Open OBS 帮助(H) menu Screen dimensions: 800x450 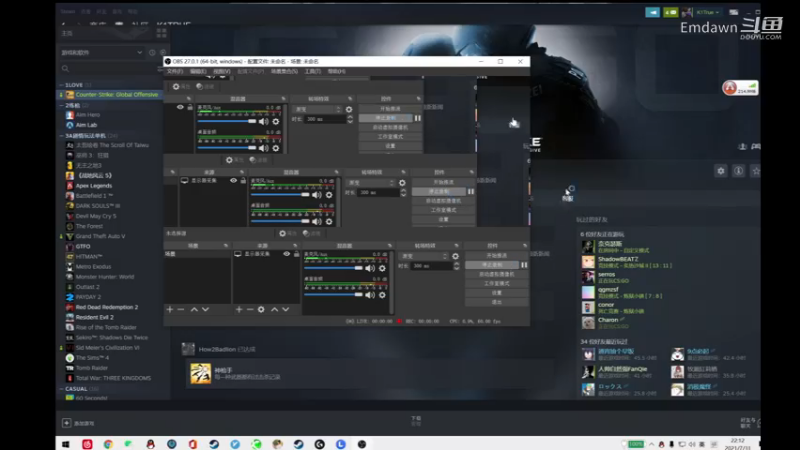coord(336,71)
